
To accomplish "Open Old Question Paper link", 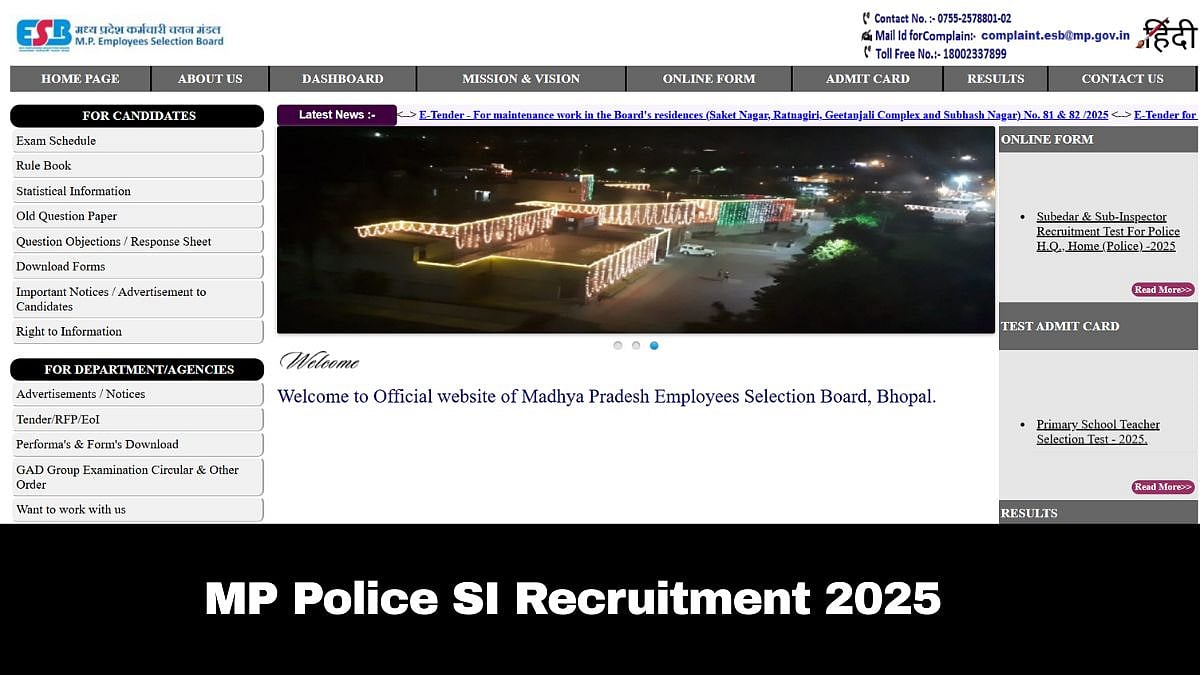I will click(66, 216).
